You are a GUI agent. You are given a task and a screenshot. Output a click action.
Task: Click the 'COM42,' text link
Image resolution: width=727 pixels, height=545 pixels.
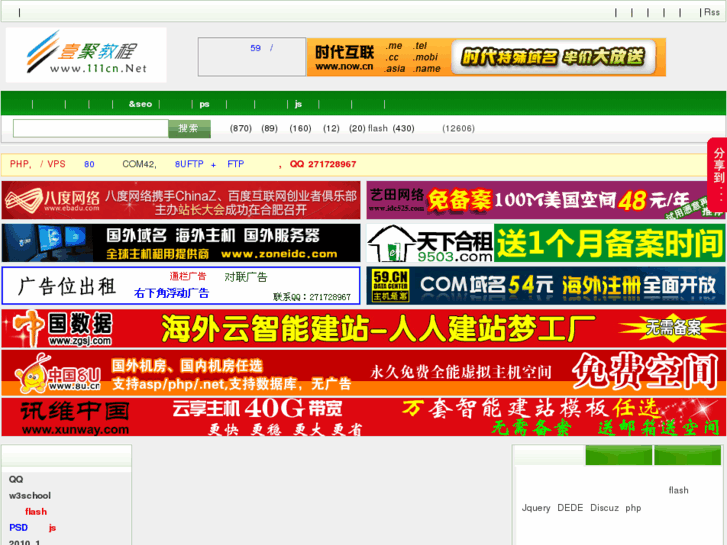click(x=139, y=164)
